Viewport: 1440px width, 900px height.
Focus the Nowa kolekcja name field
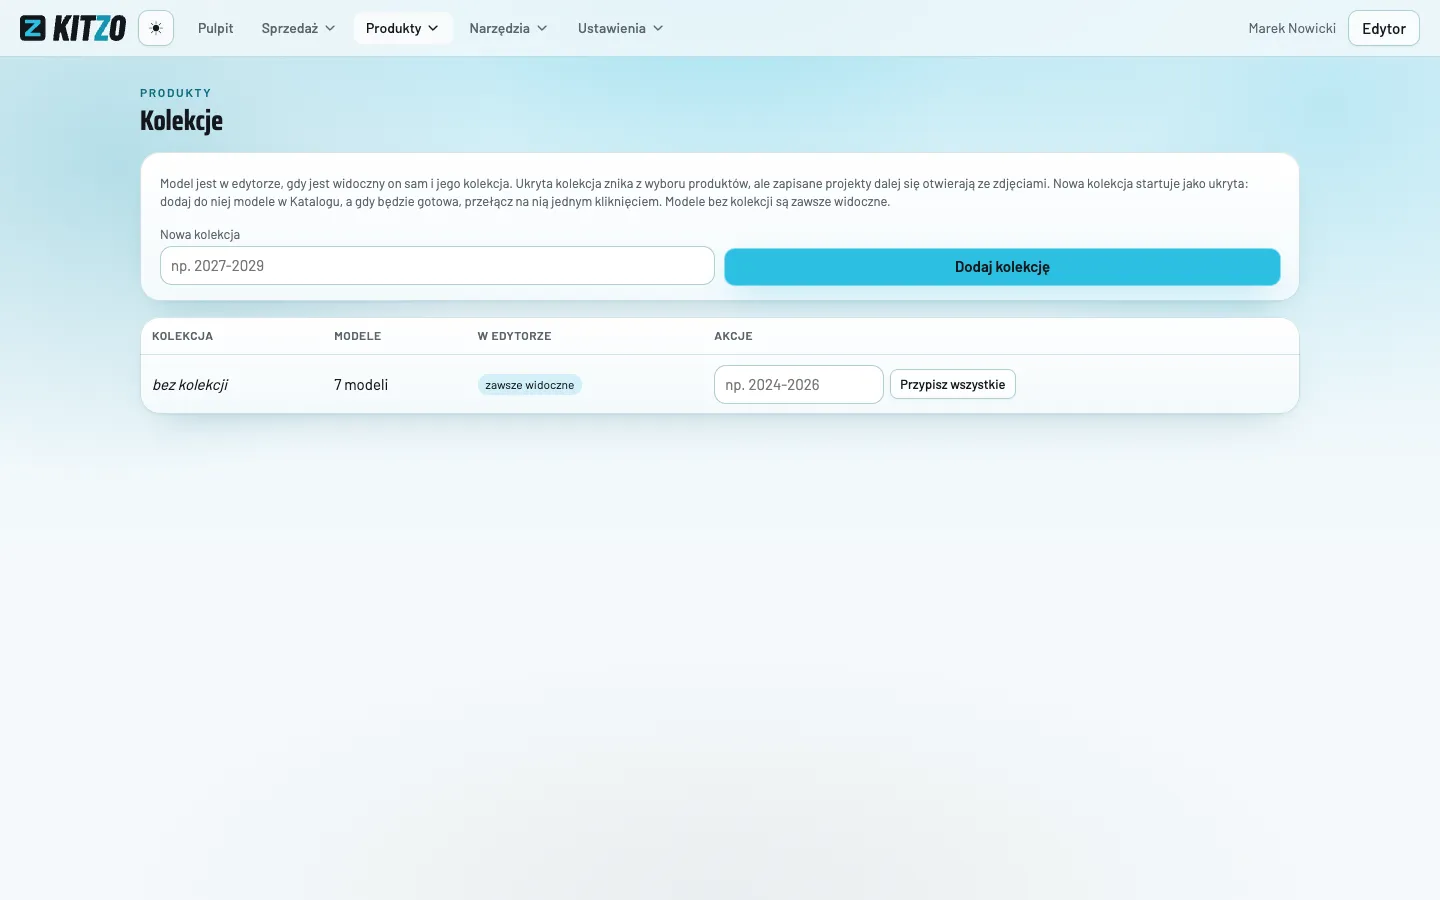pos(437,266)
